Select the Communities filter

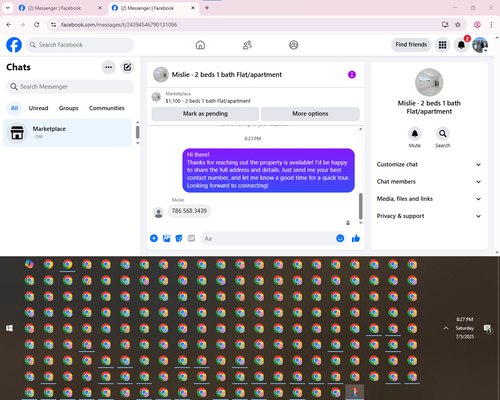107,108
